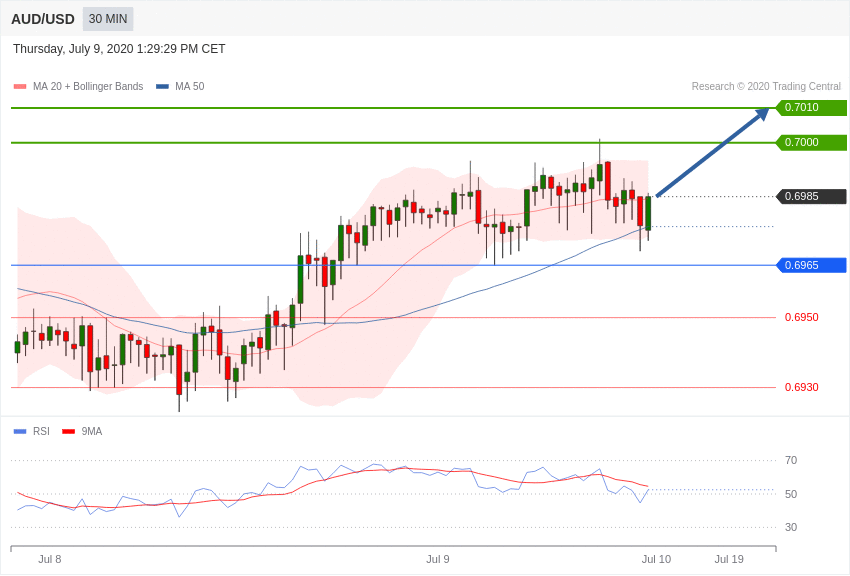850x576 pixels.
Task: Select the 0.6985 current price tag
Action: (x=812, y=196)
